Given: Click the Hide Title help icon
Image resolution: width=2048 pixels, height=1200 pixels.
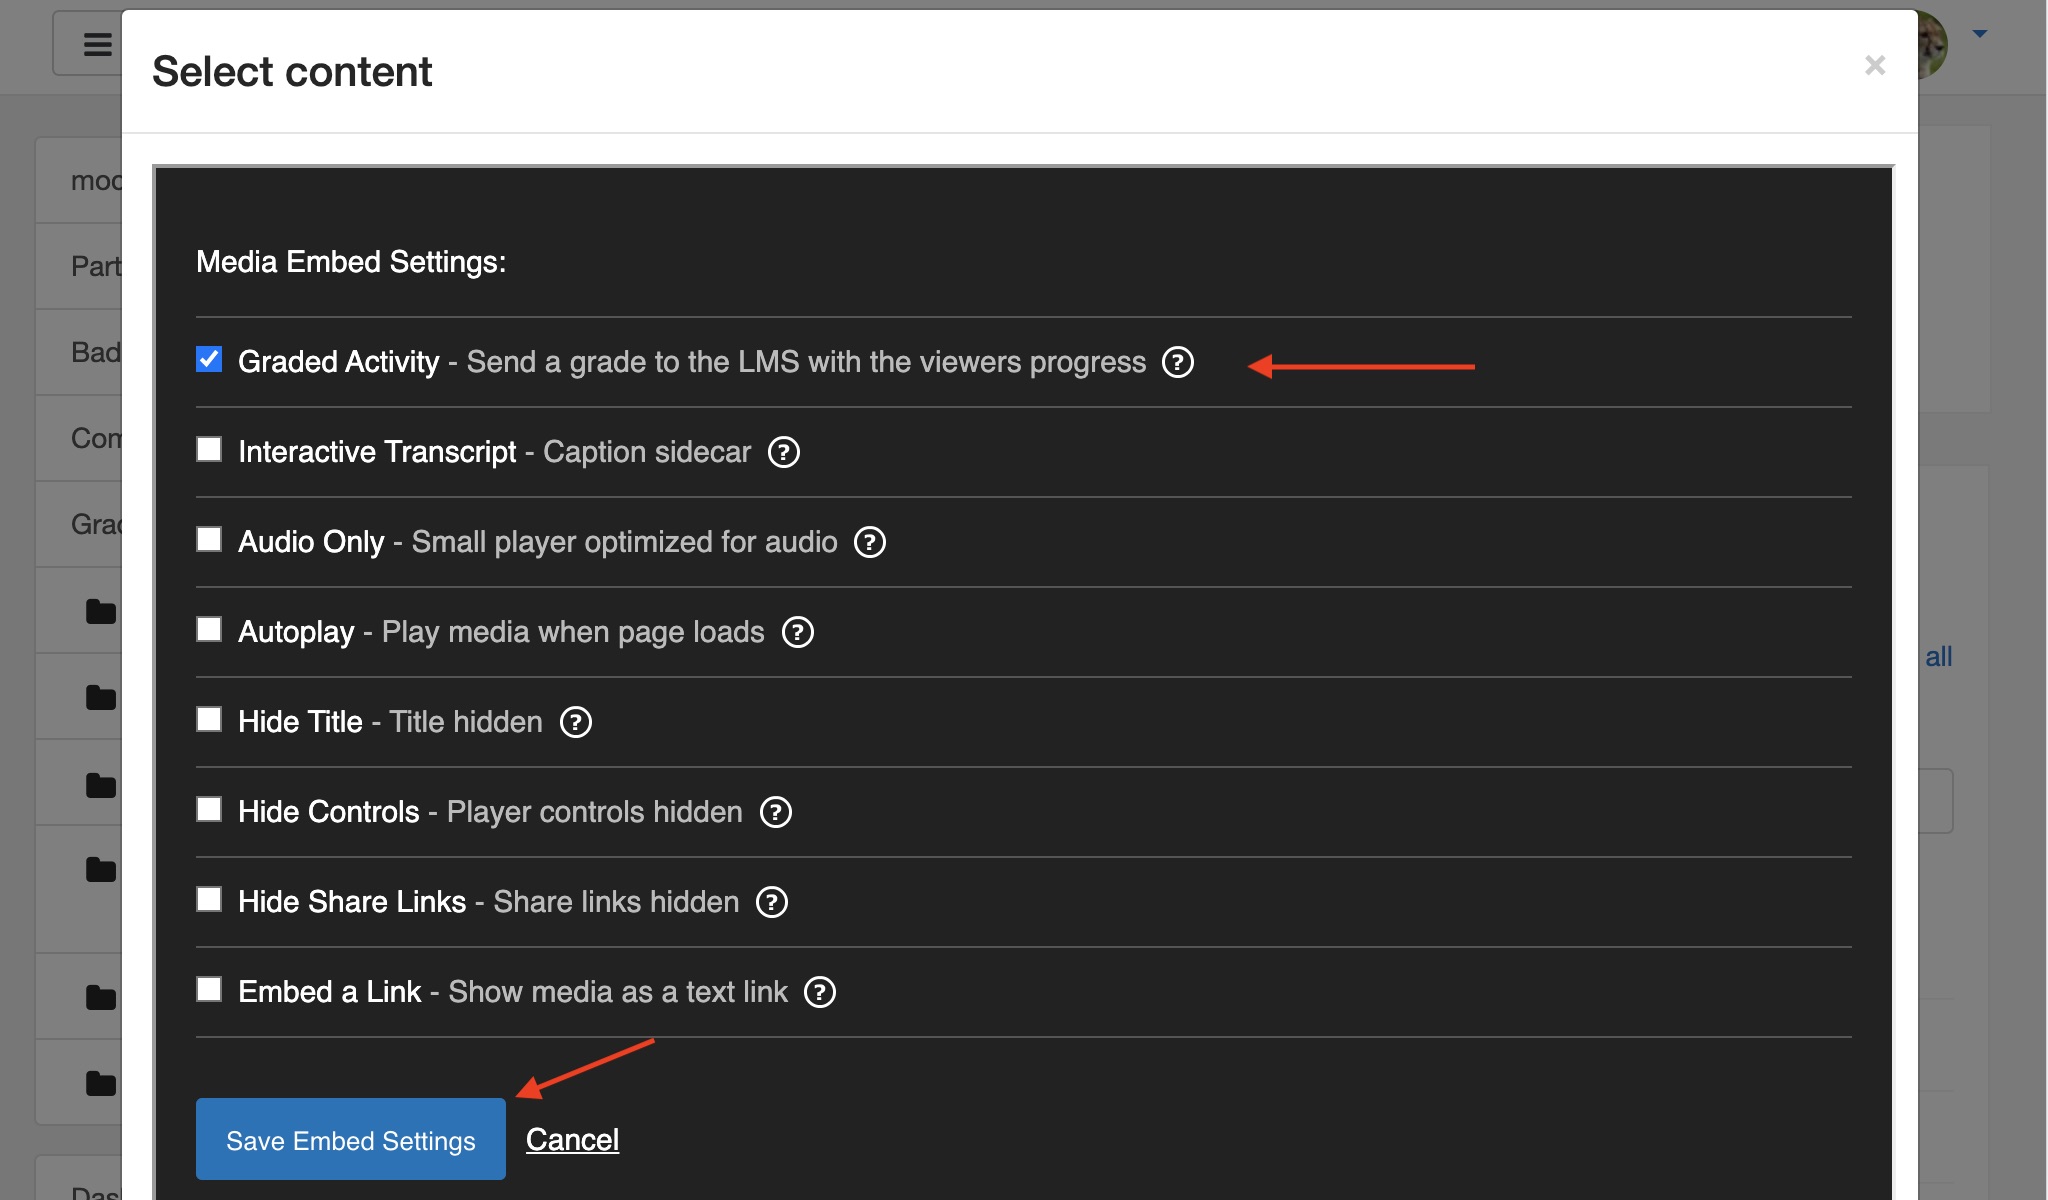Looking at the screenshot, I should coord(576,721).
